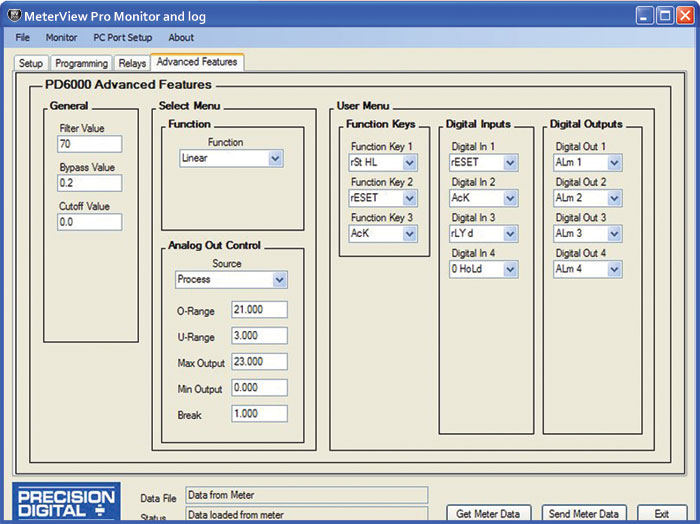This screenshot has height=524, width=700.
Task: Click the Max Output value field
Action: coord(259,362)
